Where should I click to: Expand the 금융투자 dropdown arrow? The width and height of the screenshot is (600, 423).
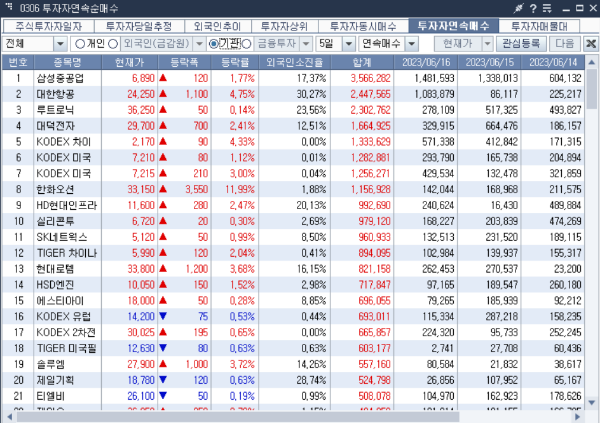pyautogui.click(x=306, y=44)
